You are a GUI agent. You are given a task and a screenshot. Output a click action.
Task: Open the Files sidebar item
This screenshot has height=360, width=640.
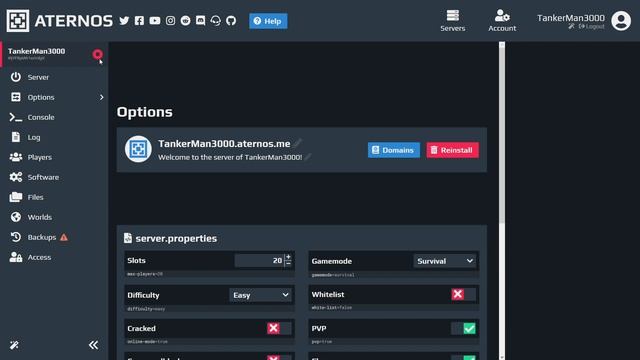point(54,197)
